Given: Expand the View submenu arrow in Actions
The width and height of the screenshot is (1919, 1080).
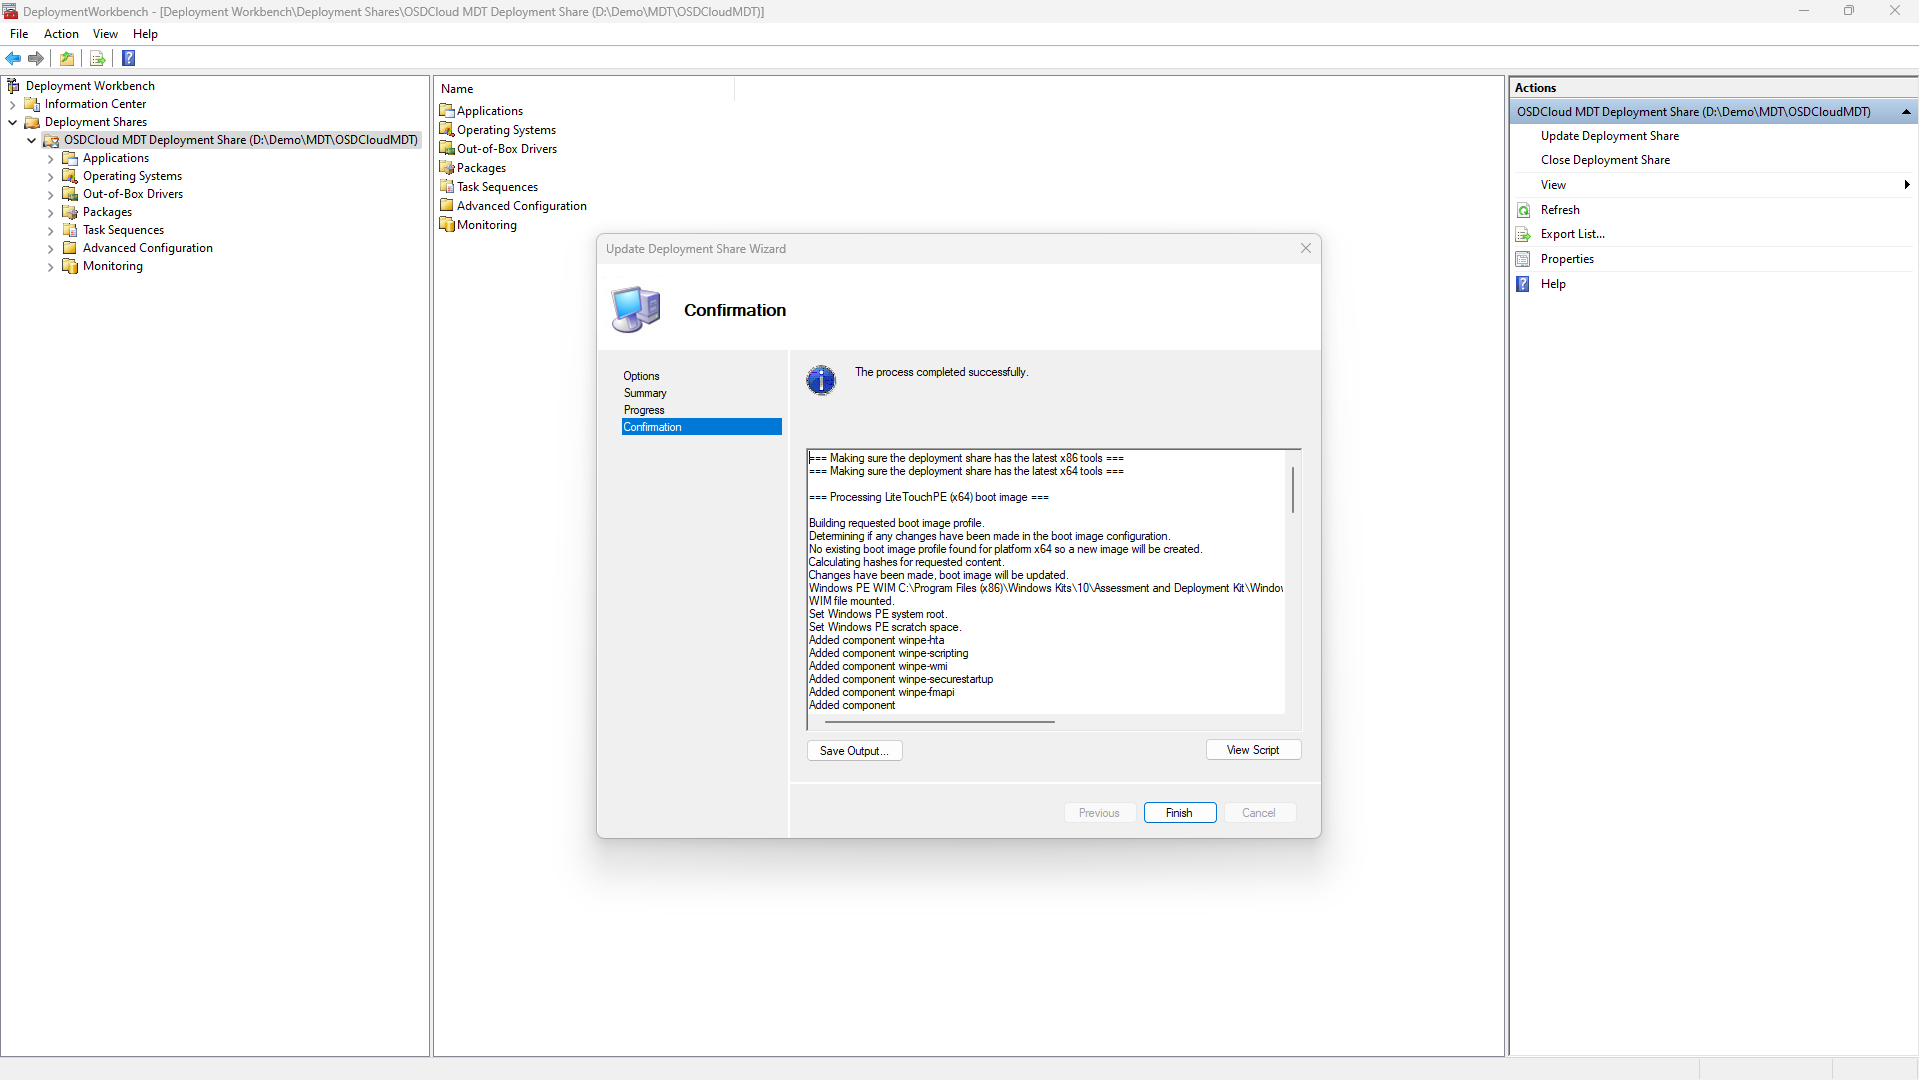Looking at the screenshot, I should [1906, 185].
